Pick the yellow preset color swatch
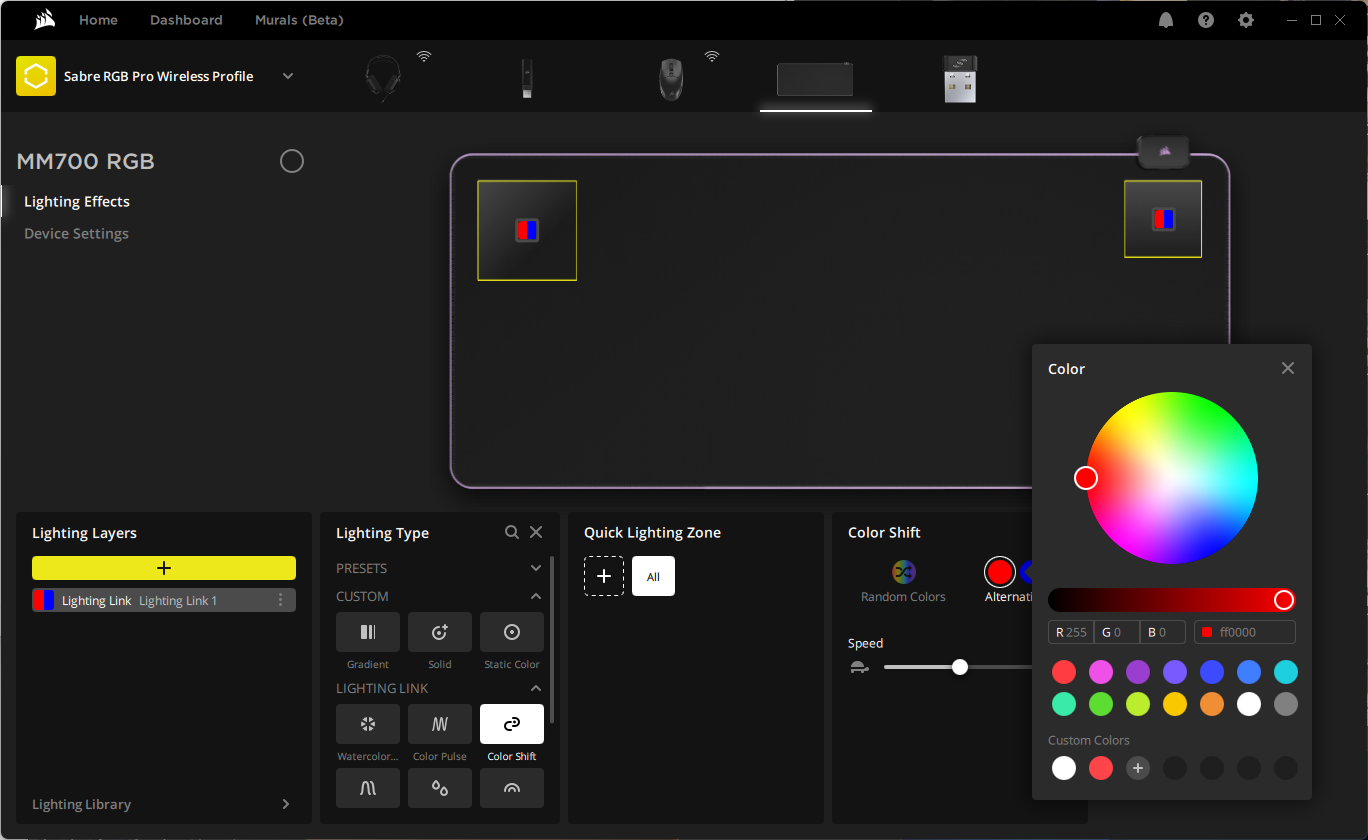Viewport: 1368px width, 840px height. tap(1175, 704)
